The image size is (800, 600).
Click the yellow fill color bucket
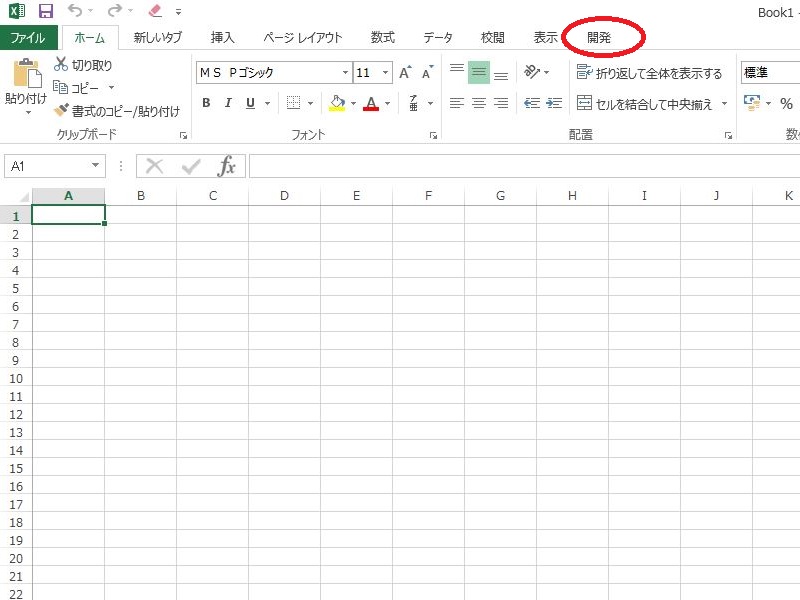point(337,103)
